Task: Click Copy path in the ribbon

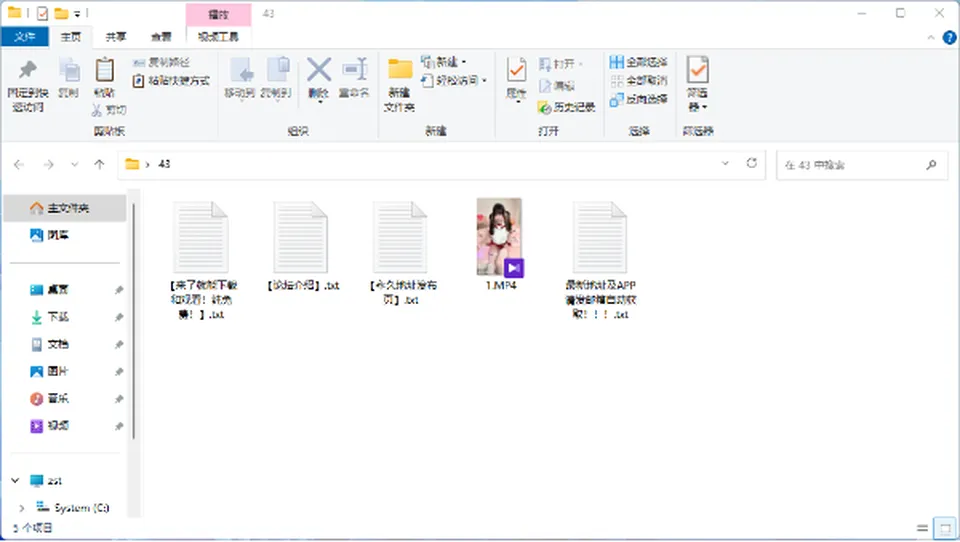Action: click(x=162, y=62)
